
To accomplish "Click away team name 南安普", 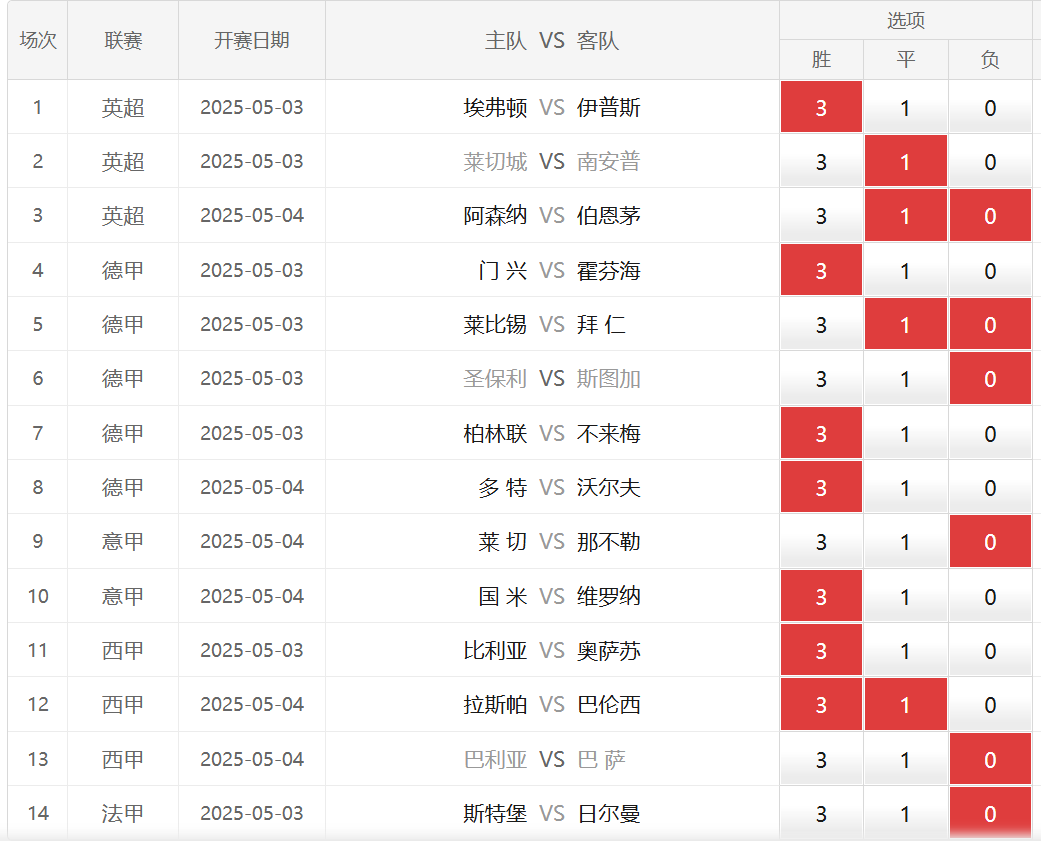I will (609, 162).
